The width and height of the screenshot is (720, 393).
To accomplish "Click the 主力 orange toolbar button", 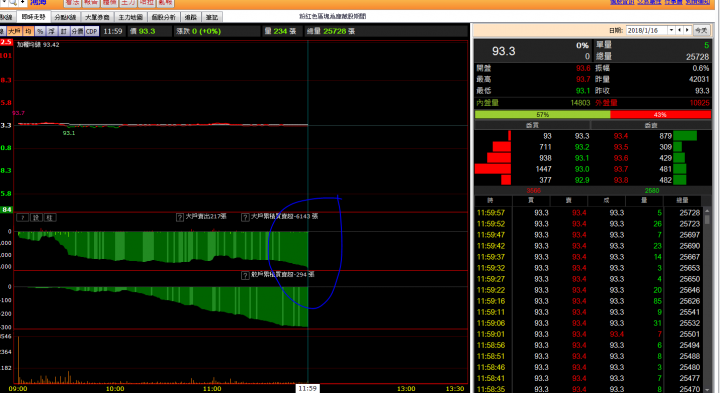I will click(128, 3).
